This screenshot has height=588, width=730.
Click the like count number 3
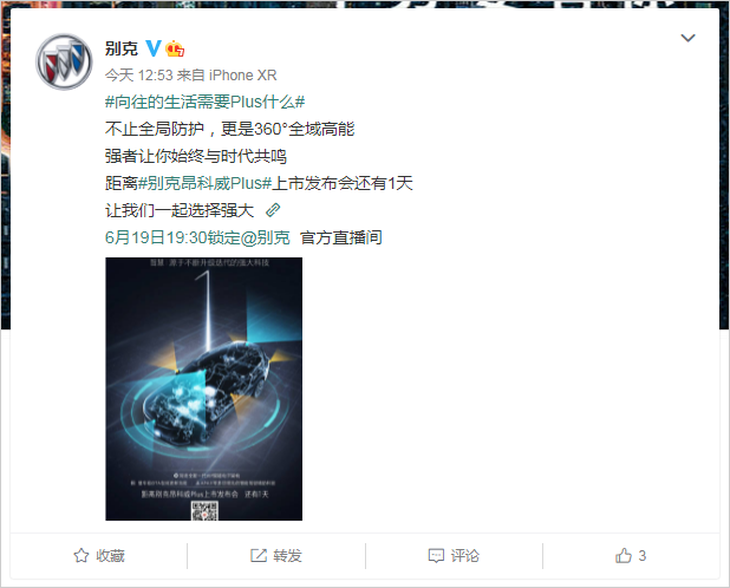[x=642, y=555]
